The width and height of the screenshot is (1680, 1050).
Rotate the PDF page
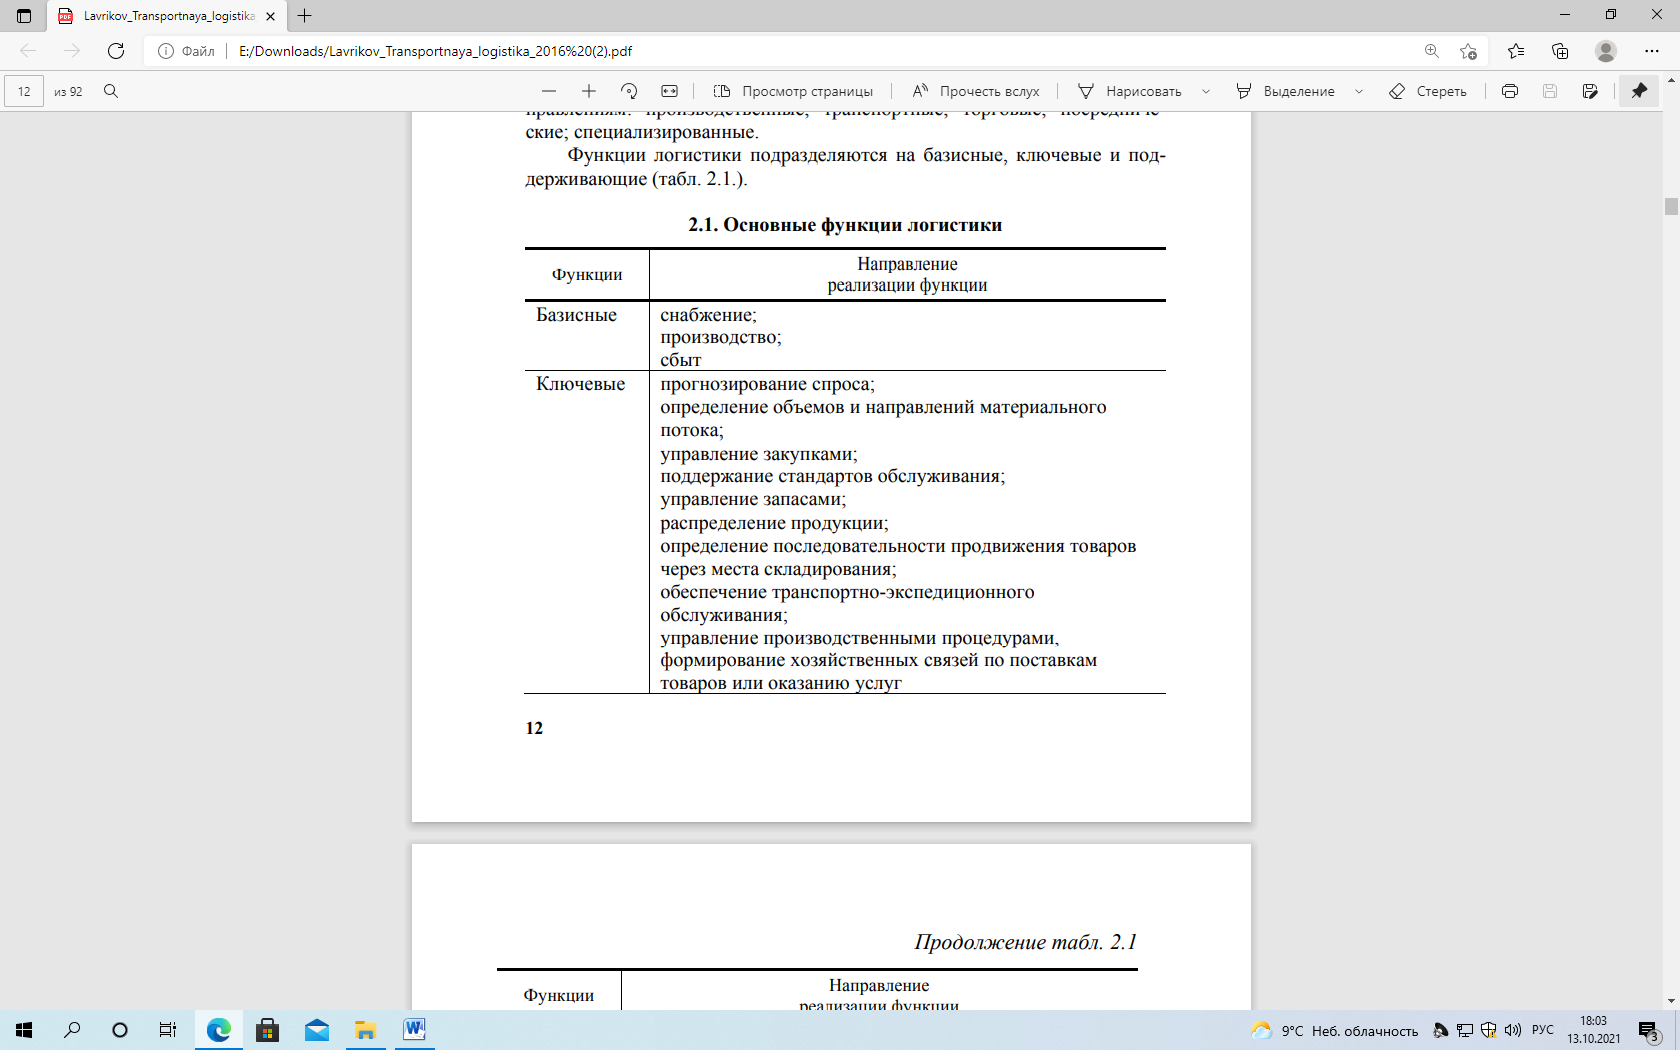(629, 91)
